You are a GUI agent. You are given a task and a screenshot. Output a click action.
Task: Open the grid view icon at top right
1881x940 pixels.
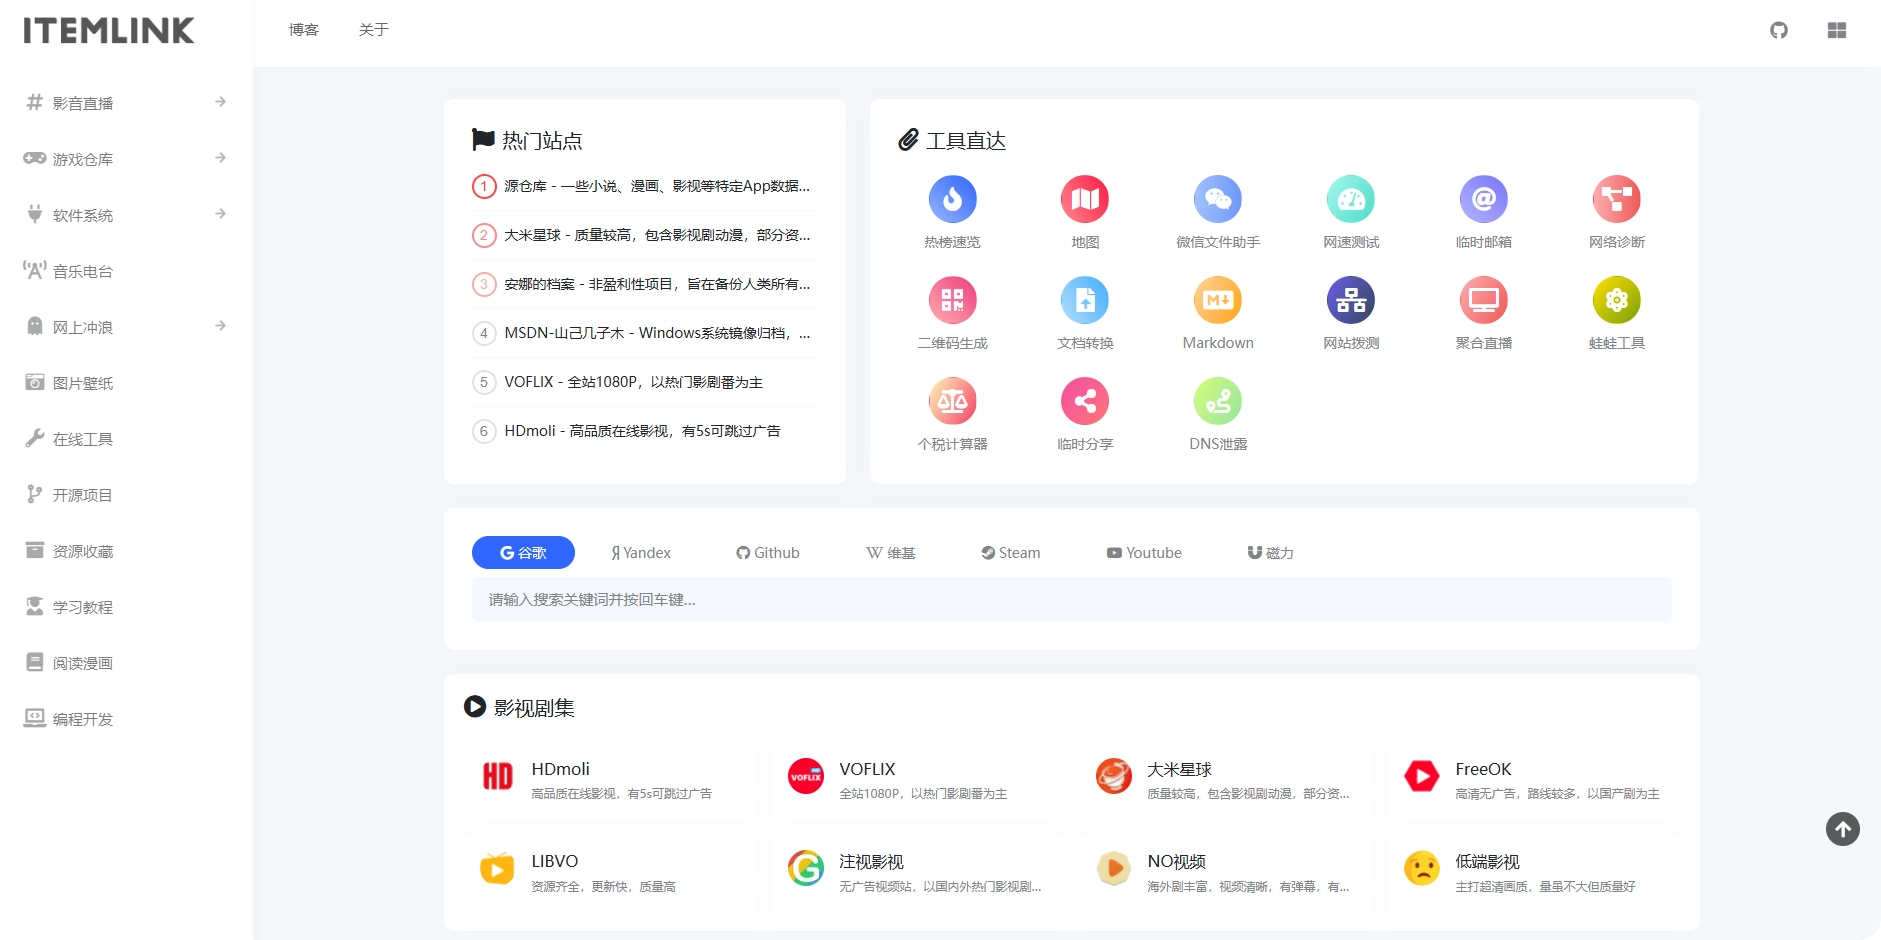(1836, 30)
